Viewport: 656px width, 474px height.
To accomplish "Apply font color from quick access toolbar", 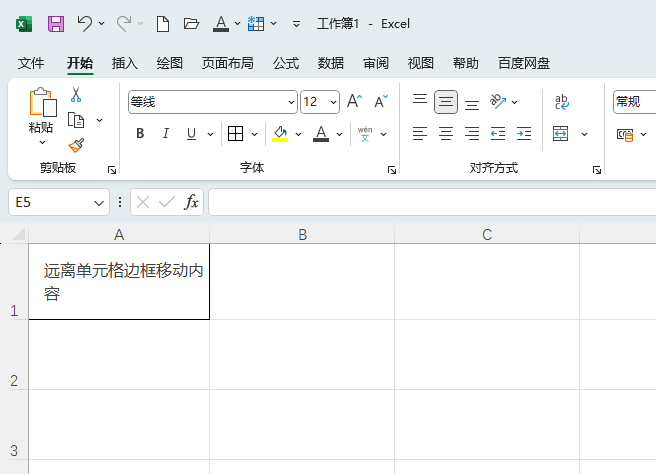I will [x=221, y=24].
